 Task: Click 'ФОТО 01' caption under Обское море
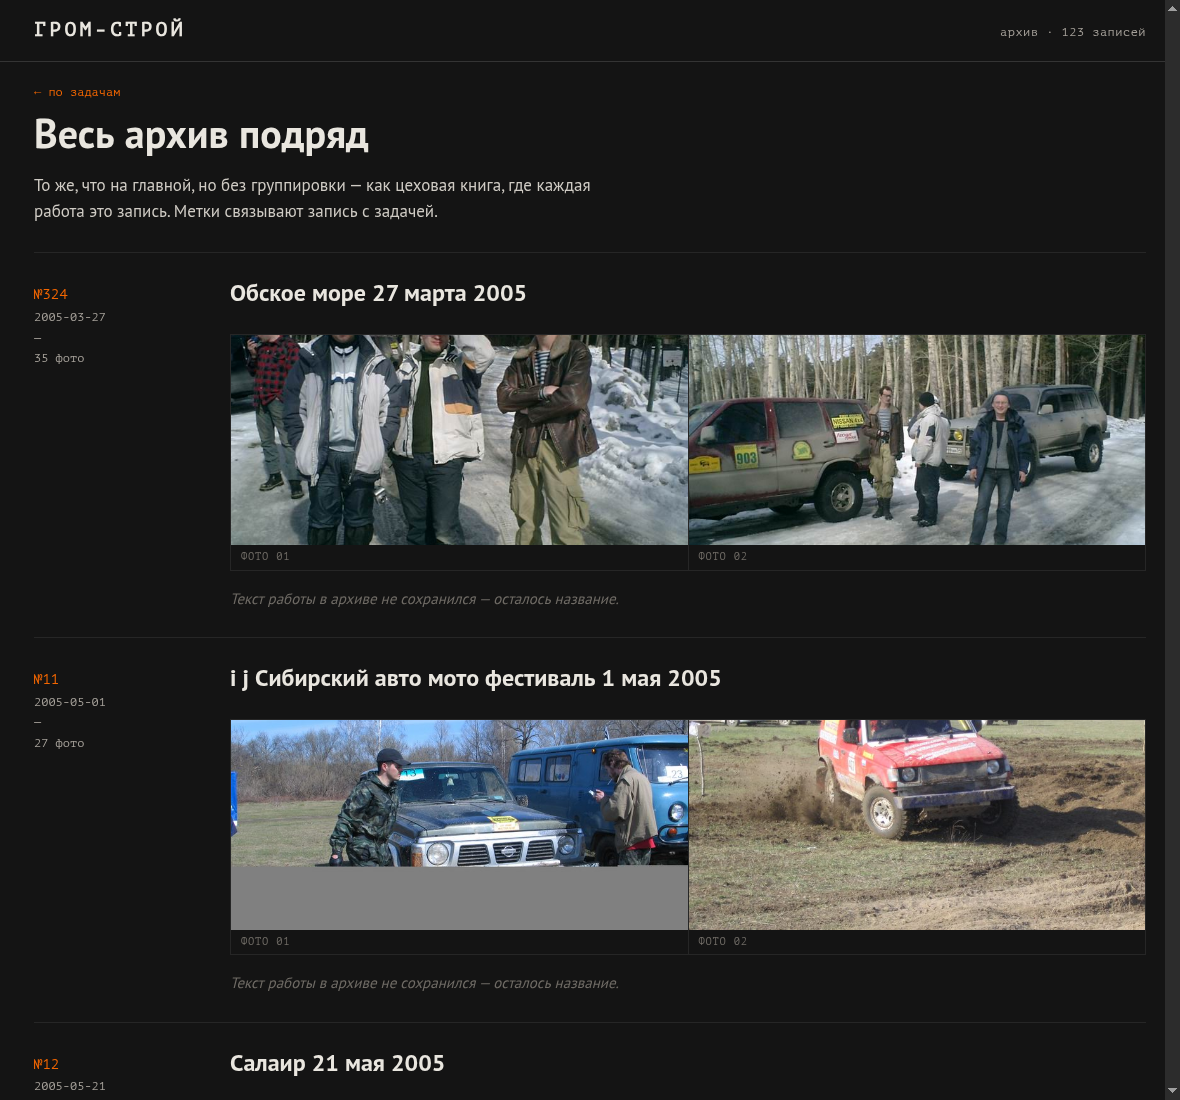(265, 557)
